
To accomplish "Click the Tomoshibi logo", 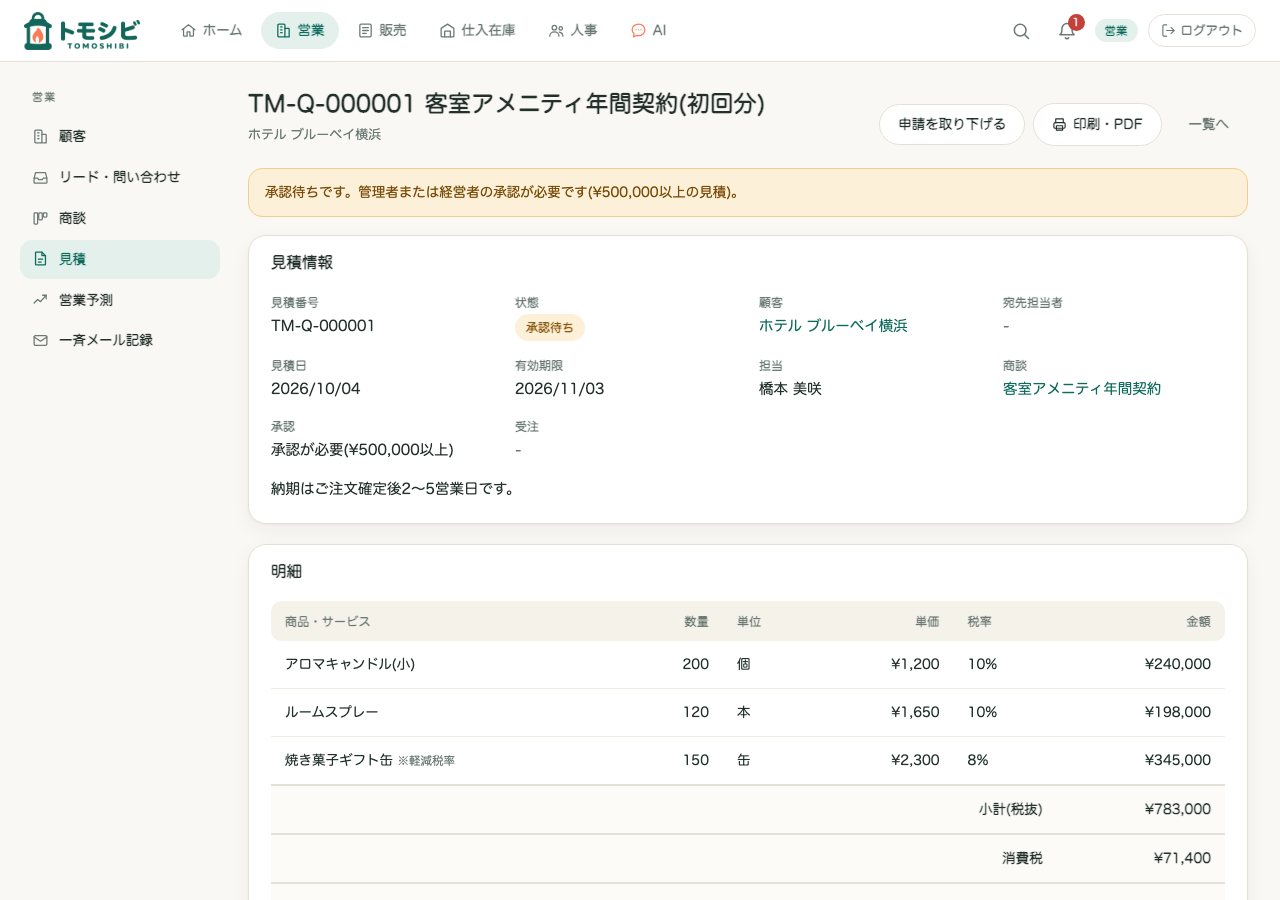I will [x=81, y=31].
